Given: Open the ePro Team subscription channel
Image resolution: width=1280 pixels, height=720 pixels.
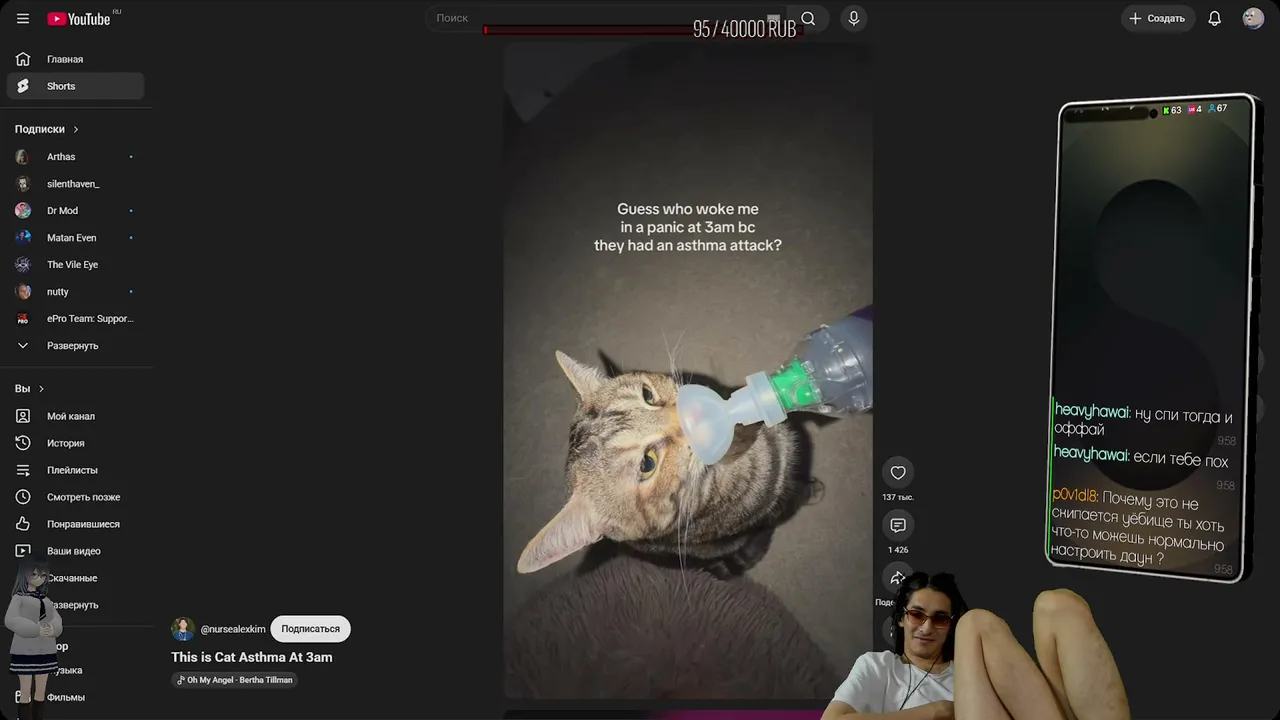Looking at the screenshot, I should 76,319.
